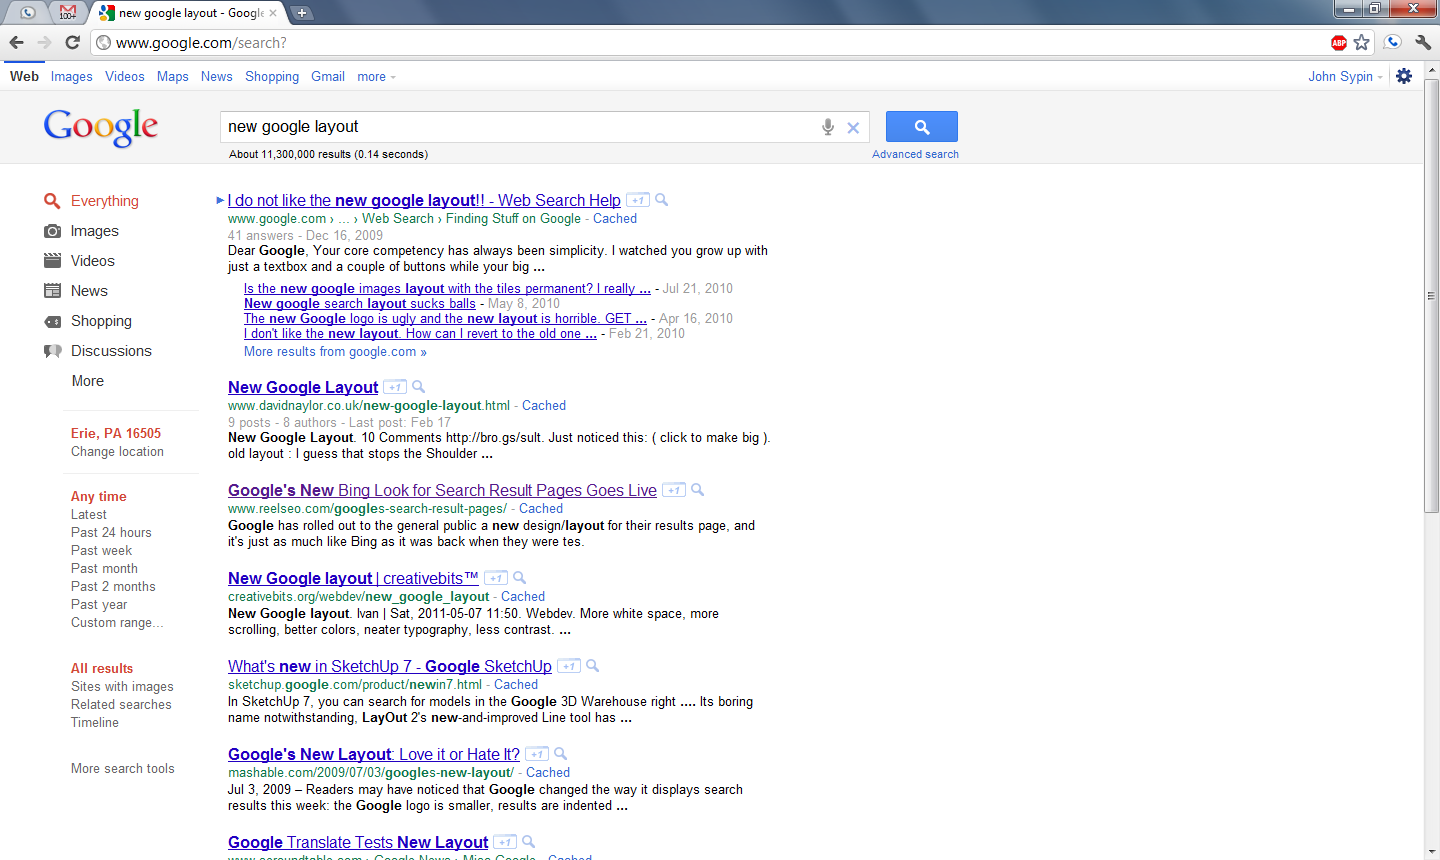Select the Everything filter with red magnifier icon

[x=52, y=200]
